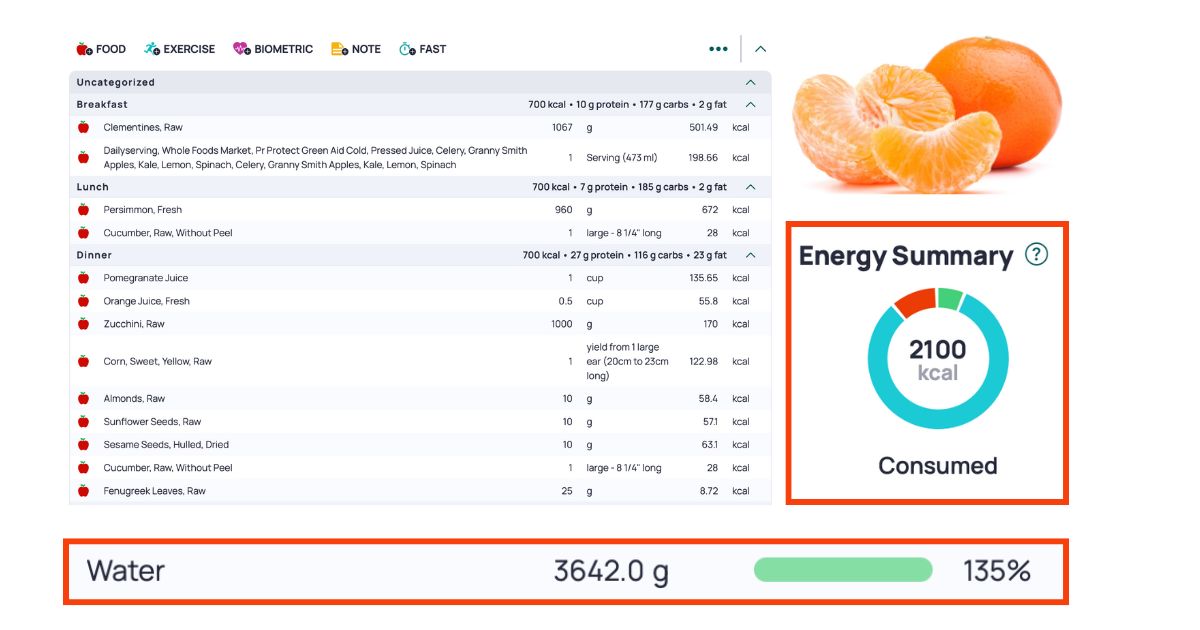Click the FOOD apple icon
1200x630 pixels.
click(x=83, y=48)
